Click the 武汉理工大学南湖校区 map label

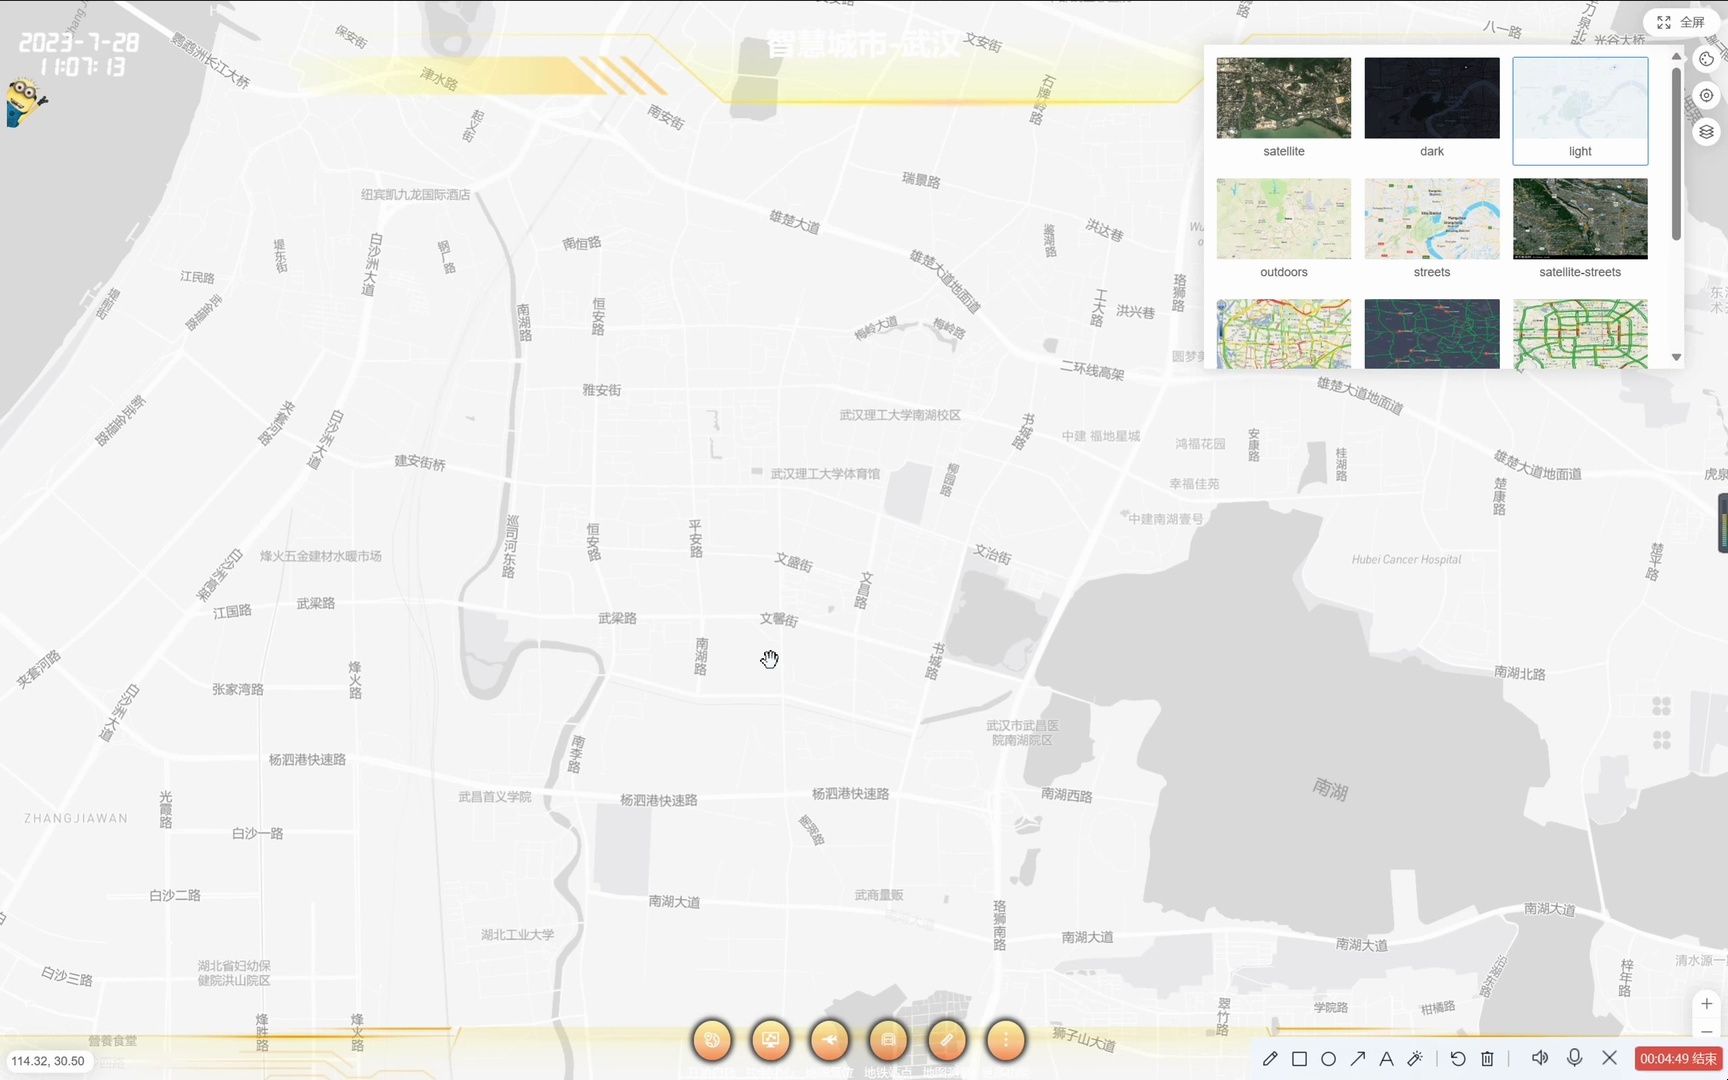tap(900, 415)
